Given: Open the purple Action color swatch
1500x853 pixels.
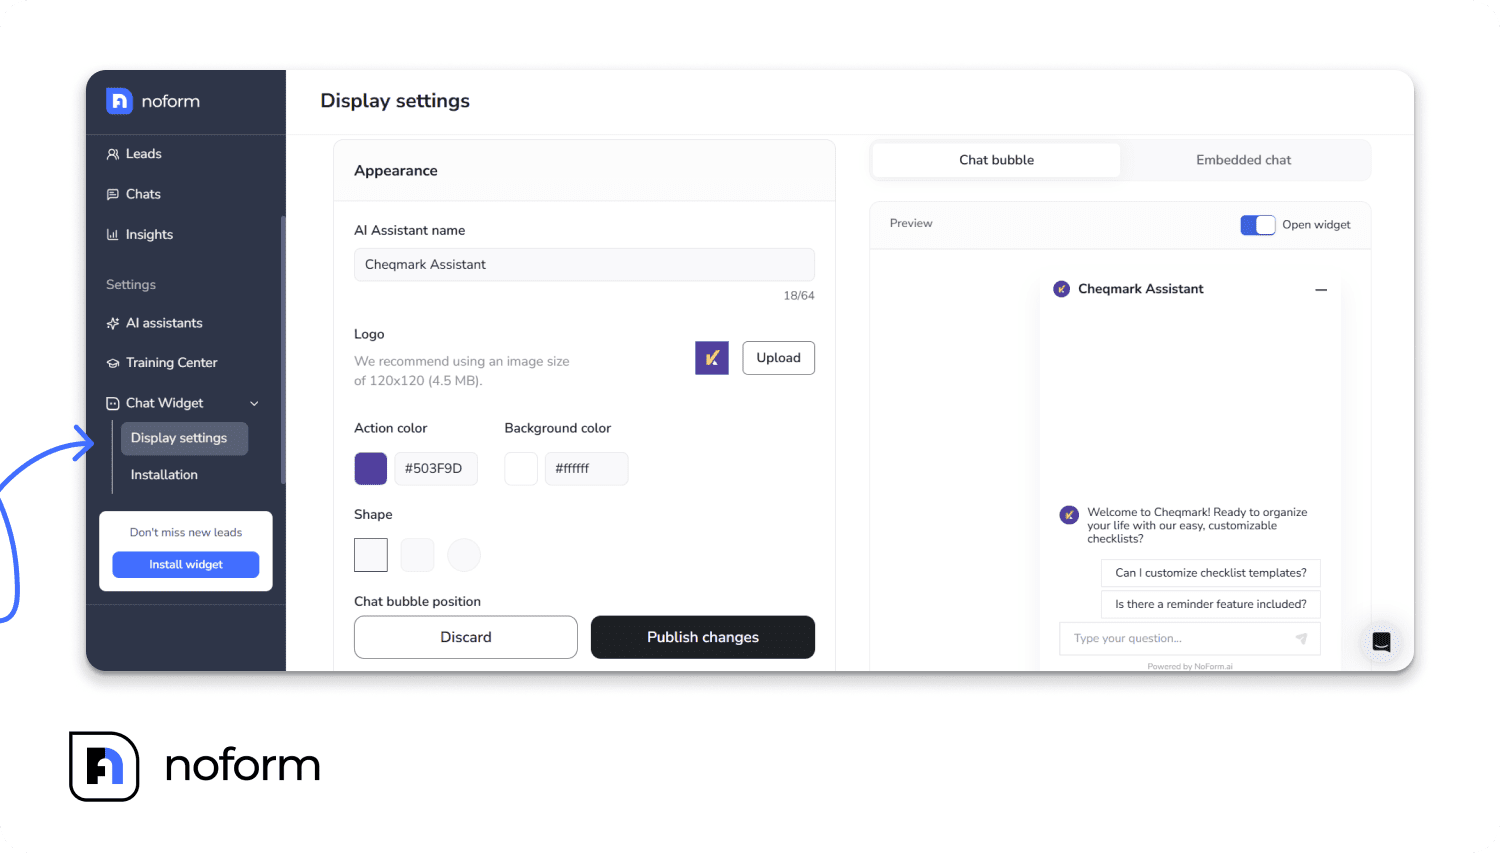Looking at the screenshot, I should click(370, 468).
